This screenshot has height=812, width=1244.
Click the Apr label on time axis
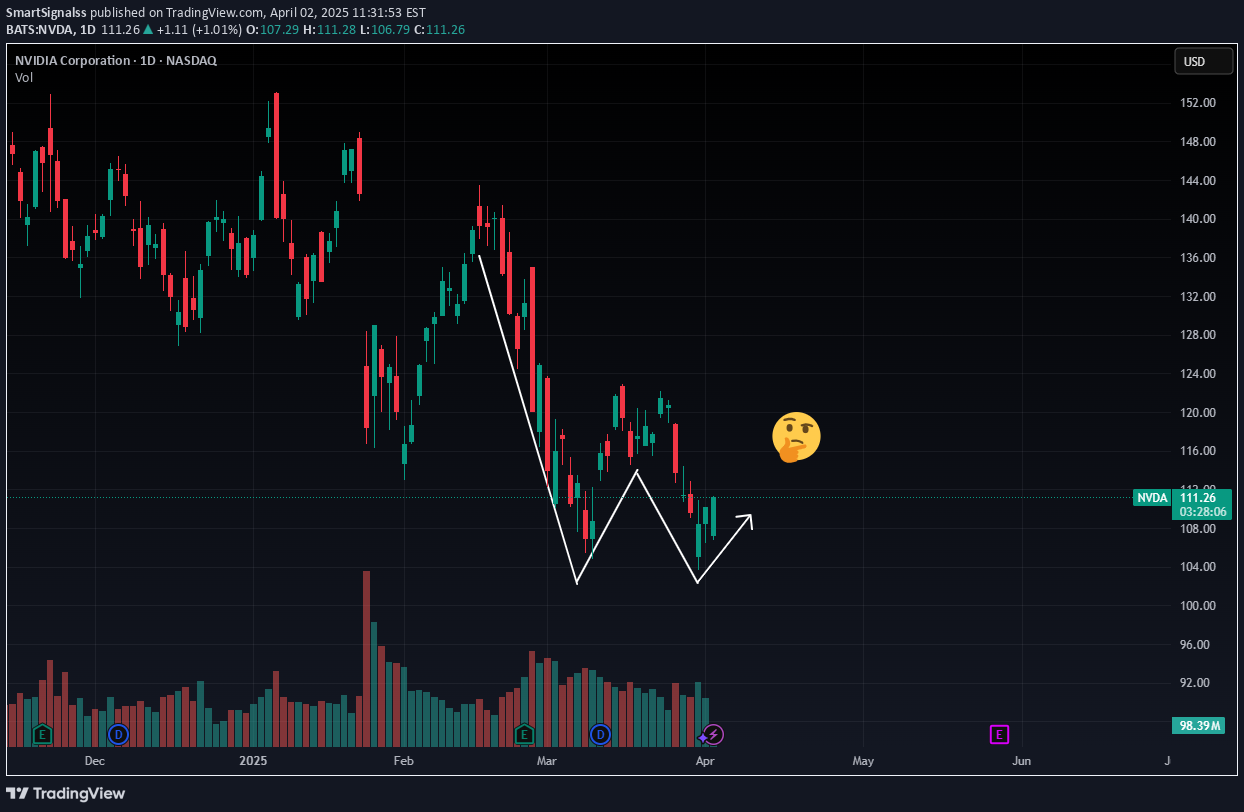coord(705,761)
